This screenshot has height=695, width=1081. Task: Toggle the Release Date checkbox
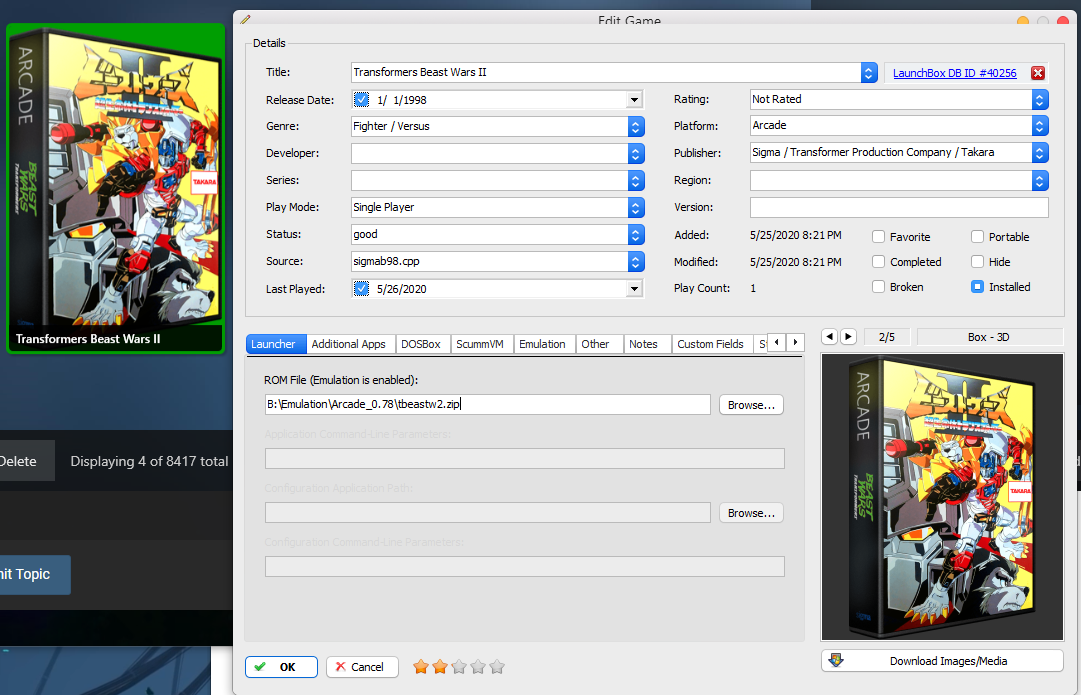361,99
